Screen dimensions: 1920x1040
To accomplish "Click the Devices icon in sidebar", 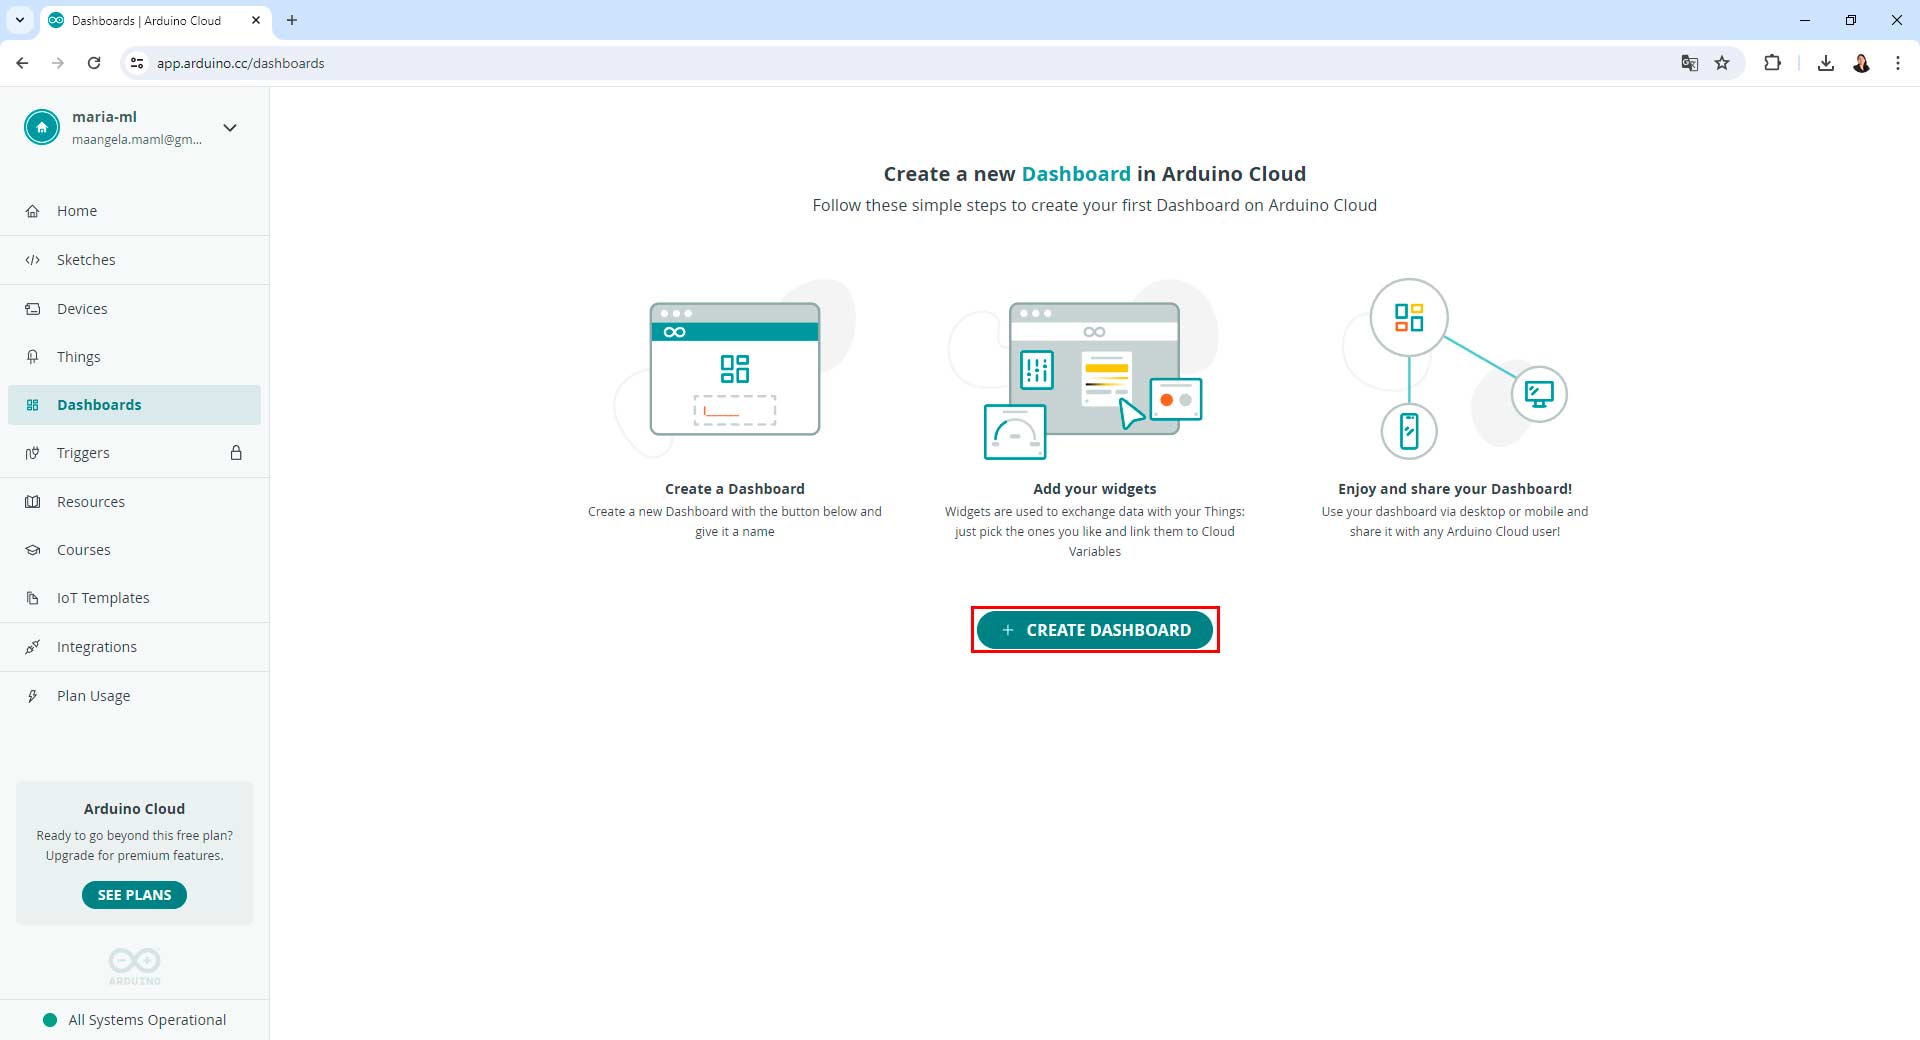I will [x=33, y=309].
